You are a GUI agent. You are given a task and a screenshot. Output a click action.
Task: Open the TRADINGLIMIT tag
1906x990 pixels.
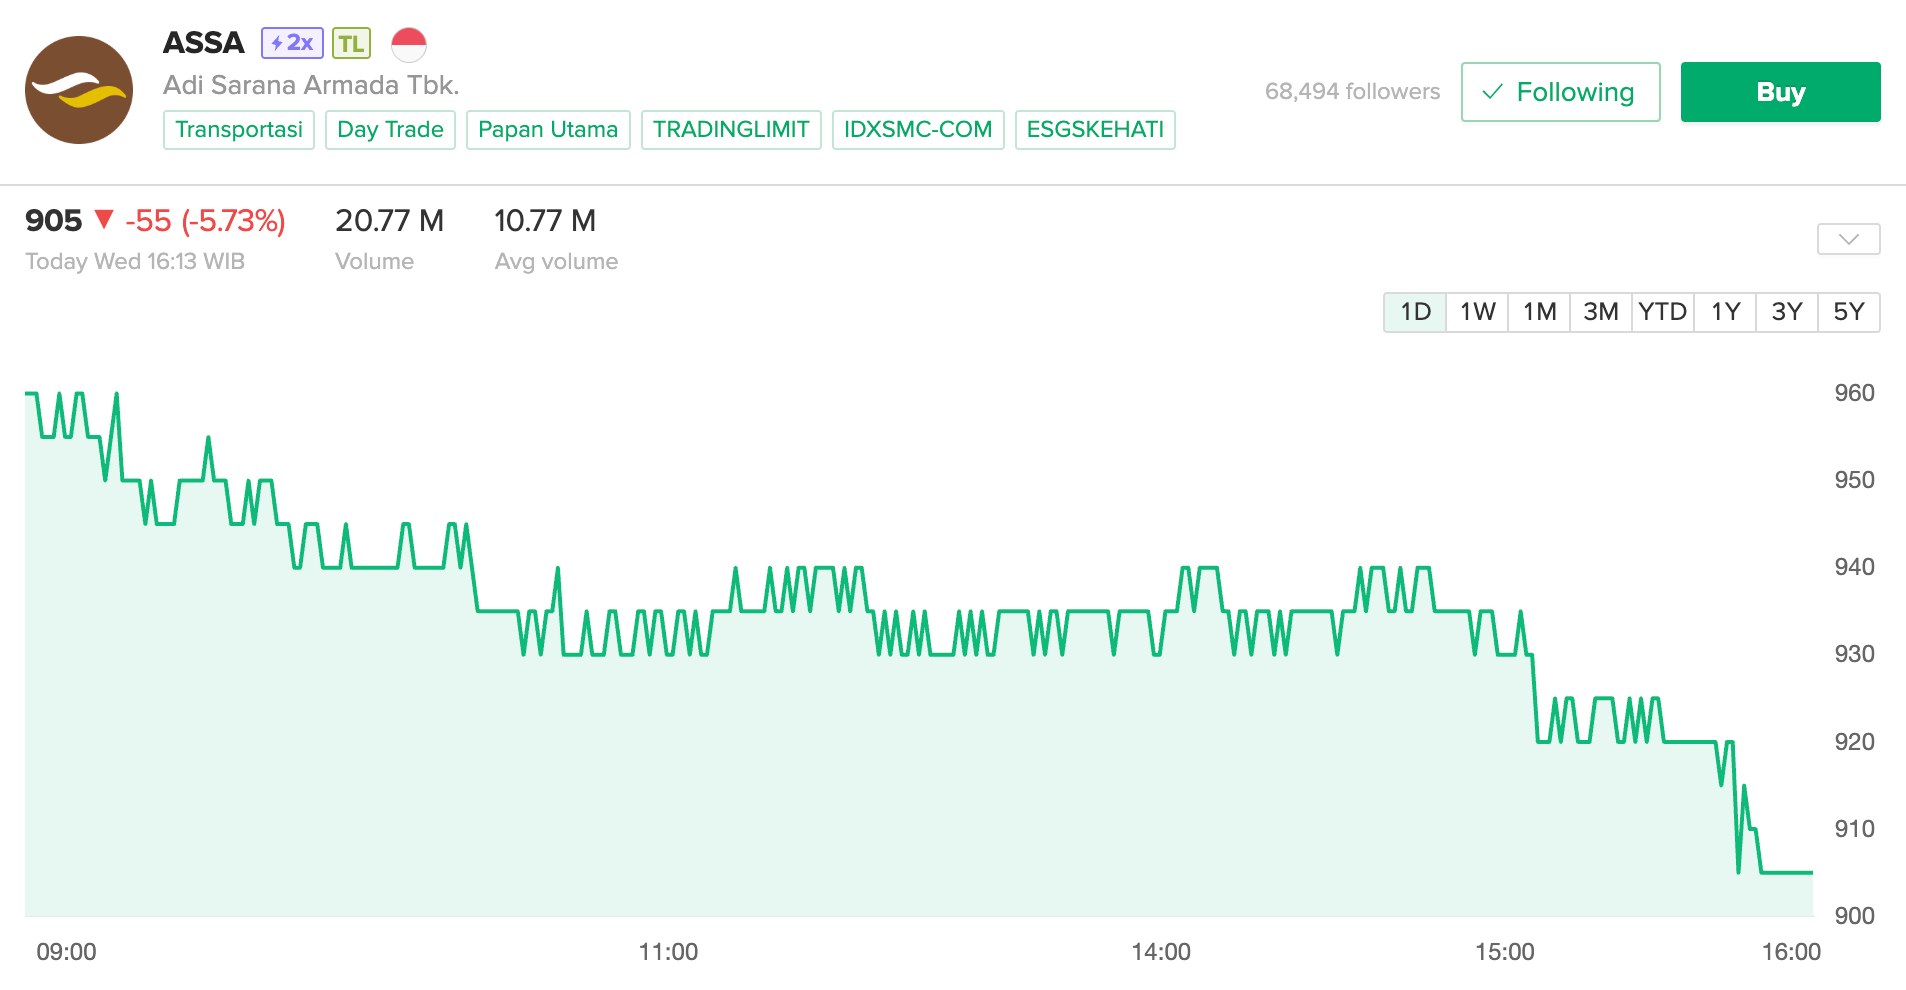click(731, 130)
